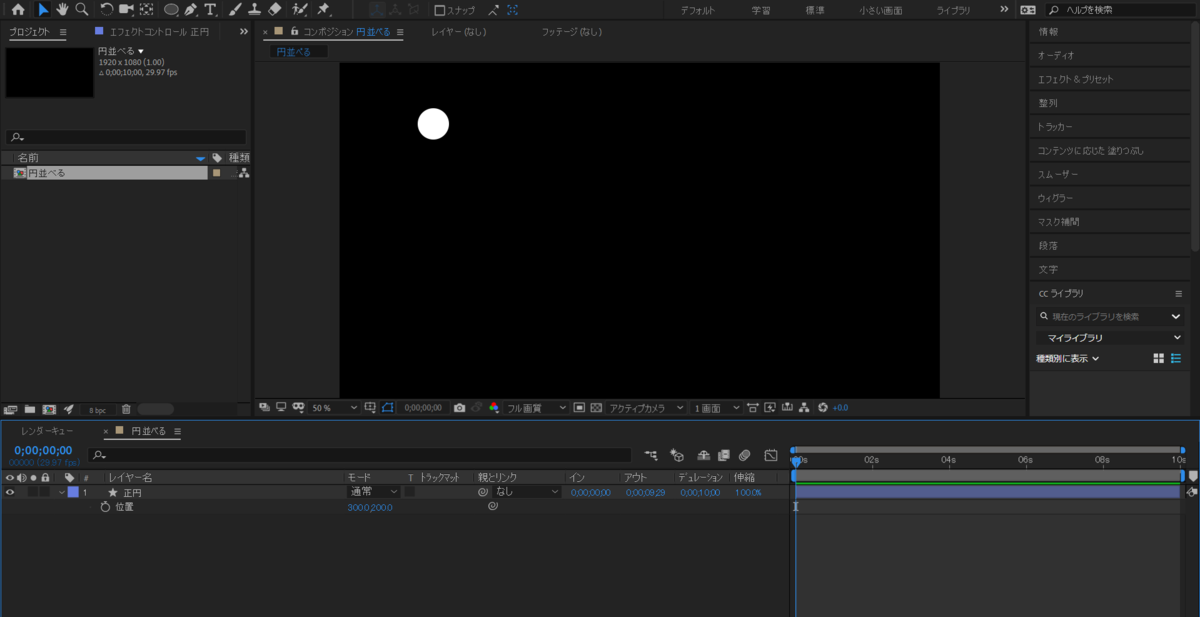Collapse the 正円 layer properties arrow
1200x617 pixels.
pyautogui.click(x=62, y=492)
